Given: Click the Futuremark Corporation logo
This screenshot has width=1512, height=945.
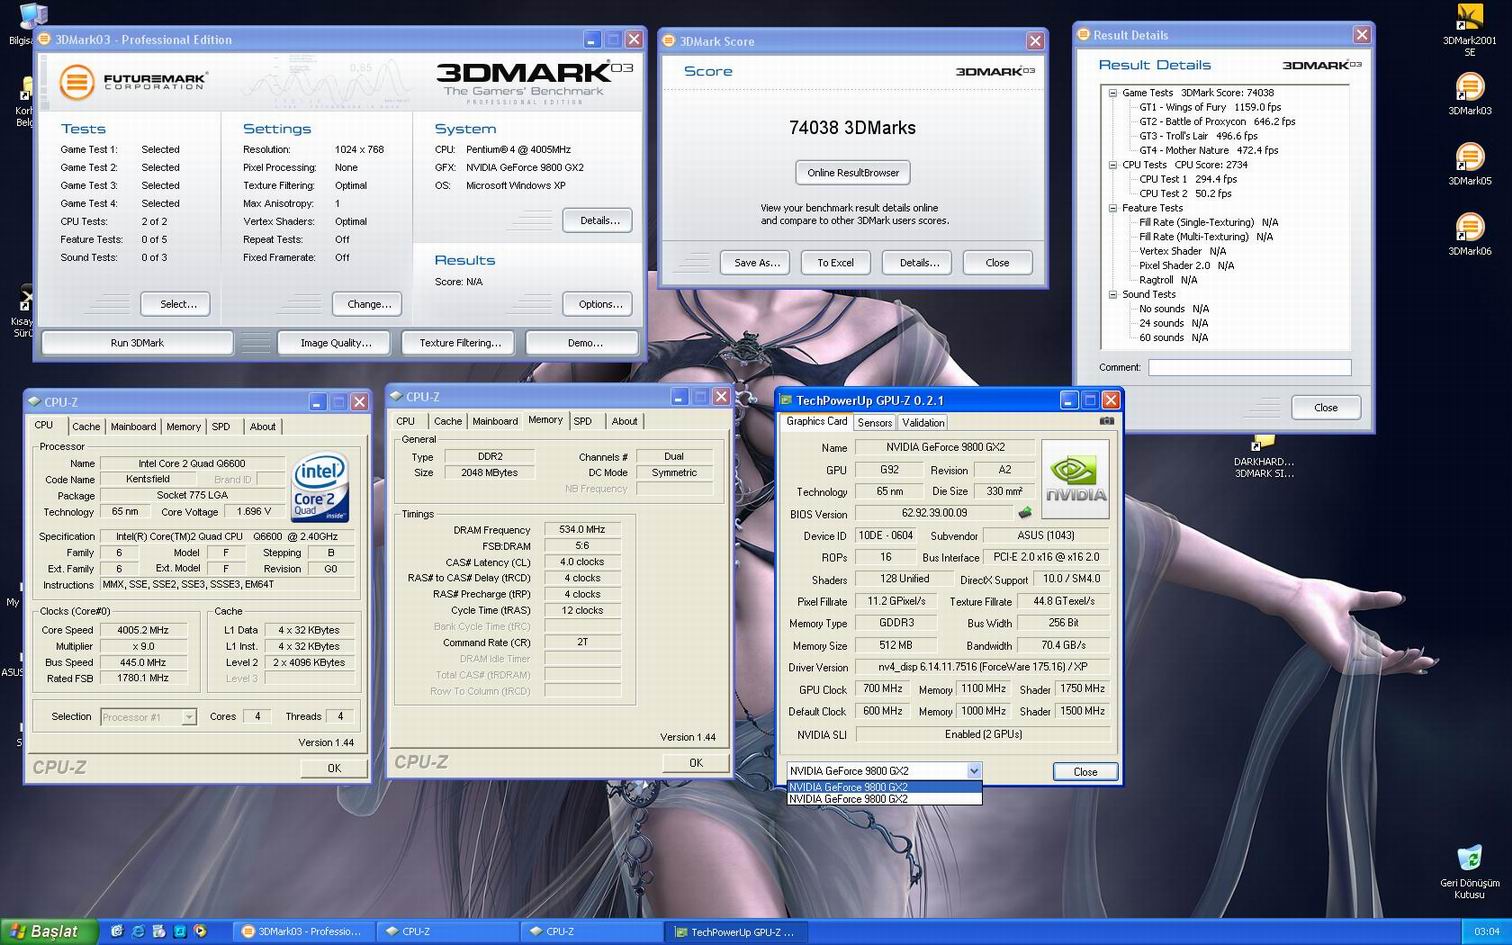Looking at the screenshot, I should [132, 82].
